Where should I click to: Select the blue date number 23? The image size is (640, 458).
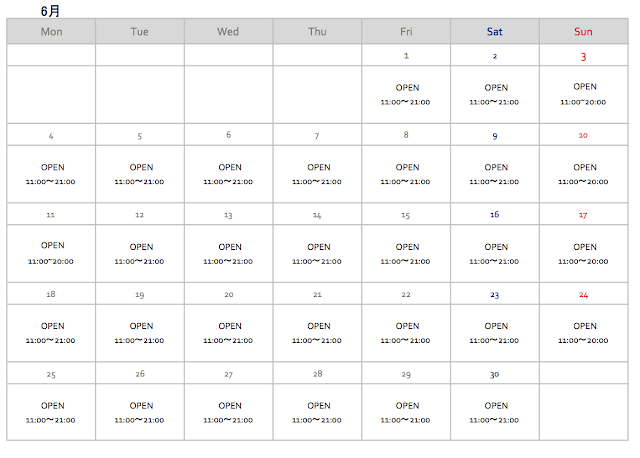(x=495, y=295)
